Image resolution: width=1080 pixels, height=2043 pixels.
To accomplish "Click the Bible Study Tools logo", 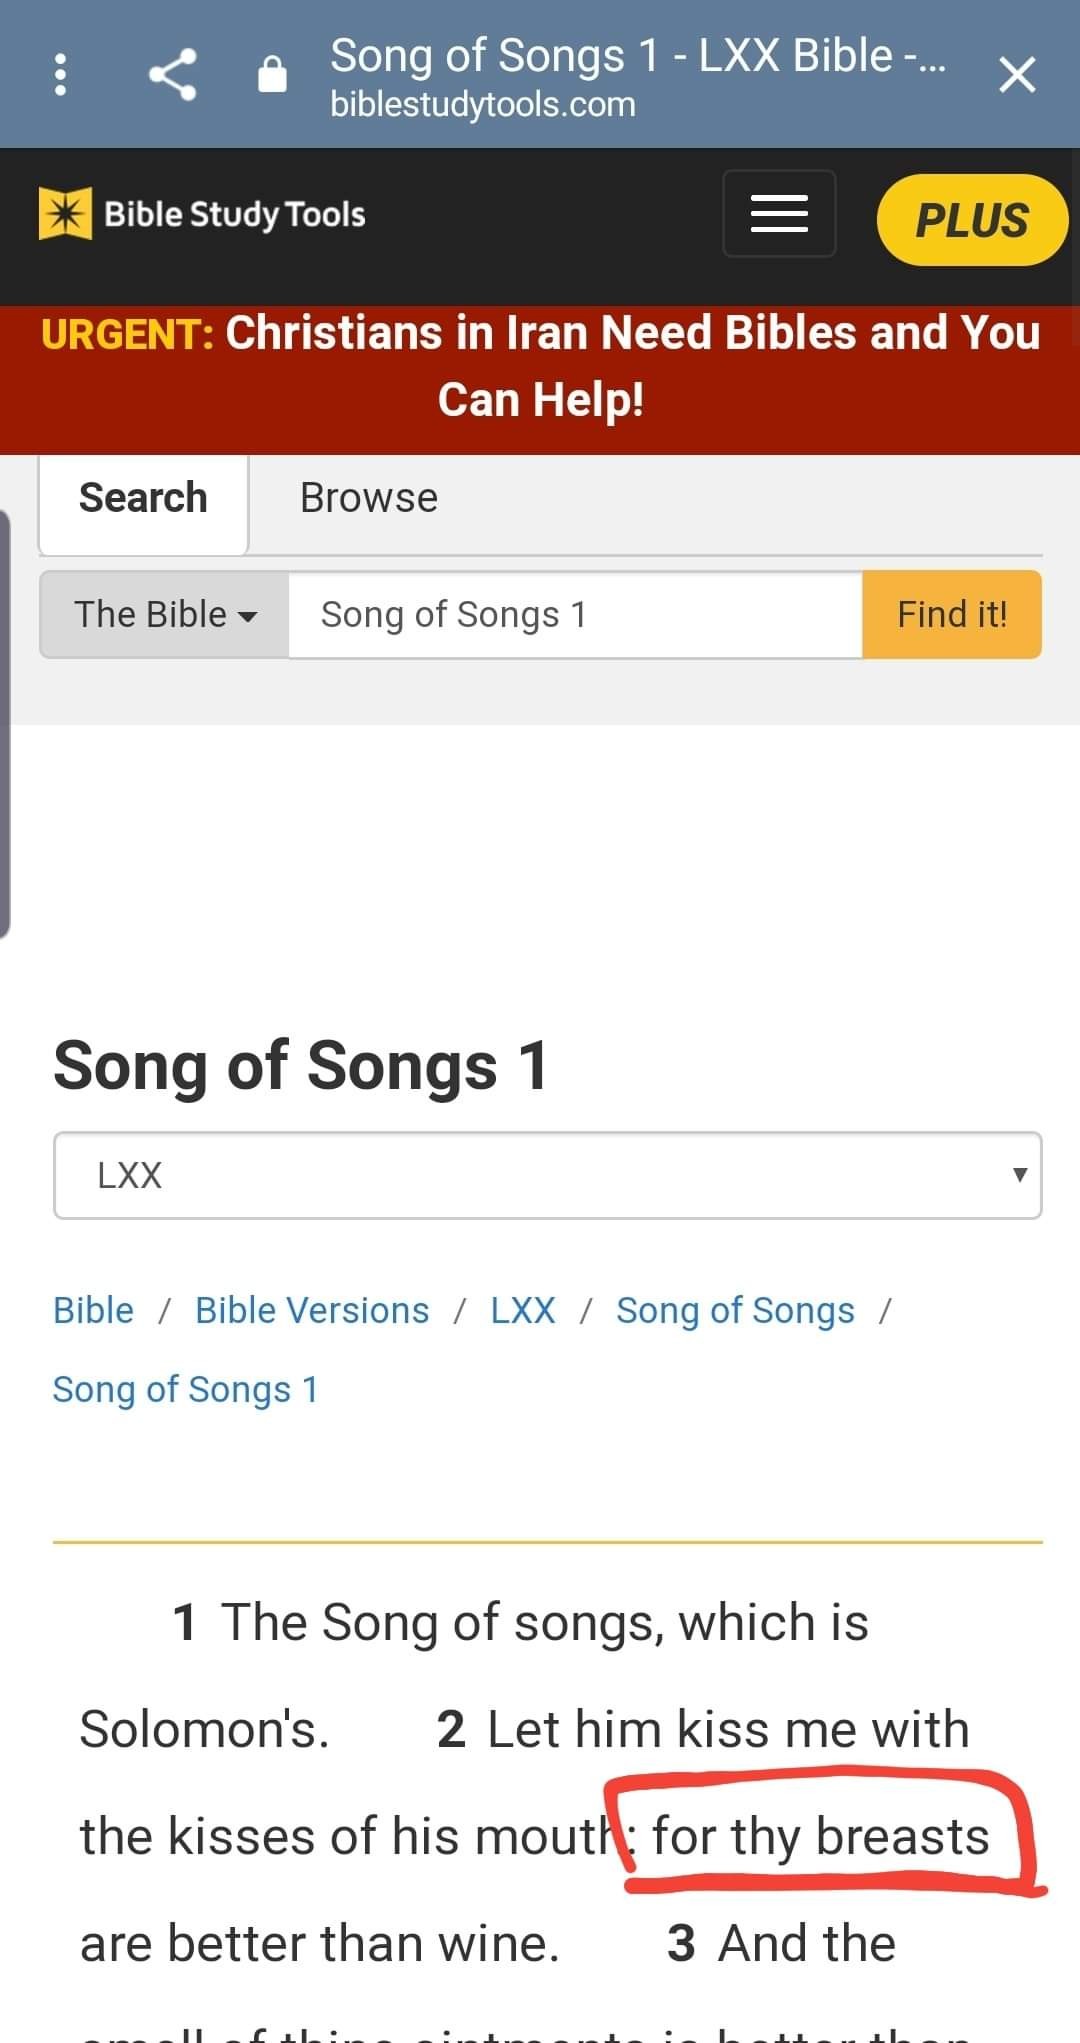I will point(202,214).
